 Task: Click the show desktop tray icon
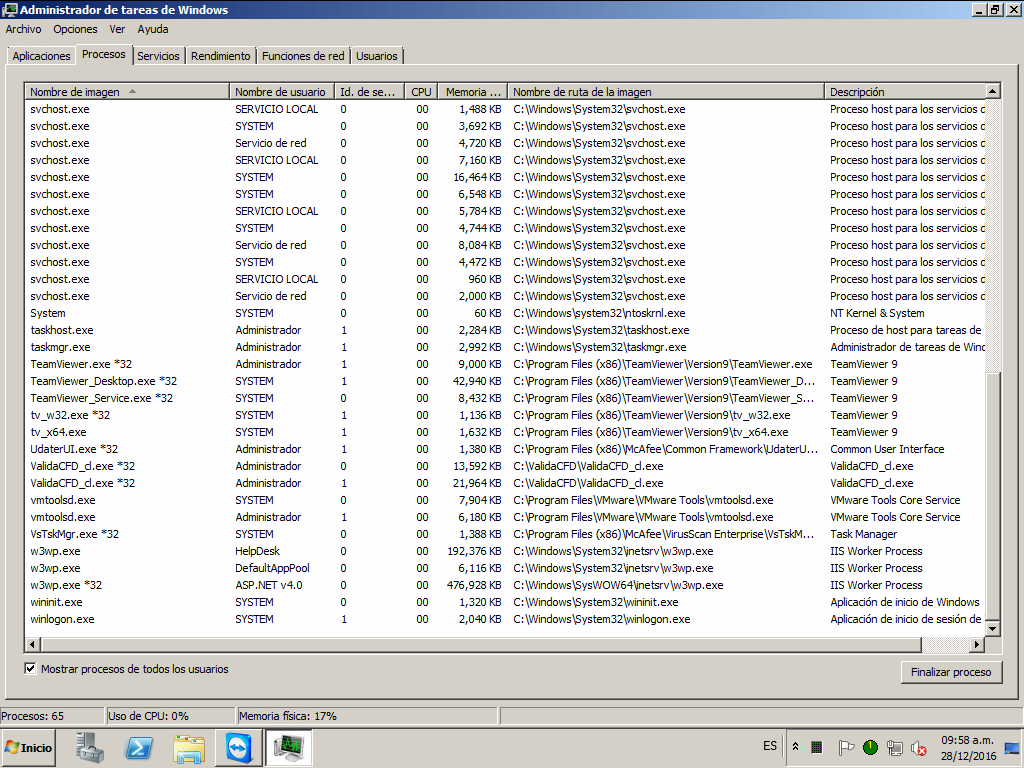pos(1012,748)
